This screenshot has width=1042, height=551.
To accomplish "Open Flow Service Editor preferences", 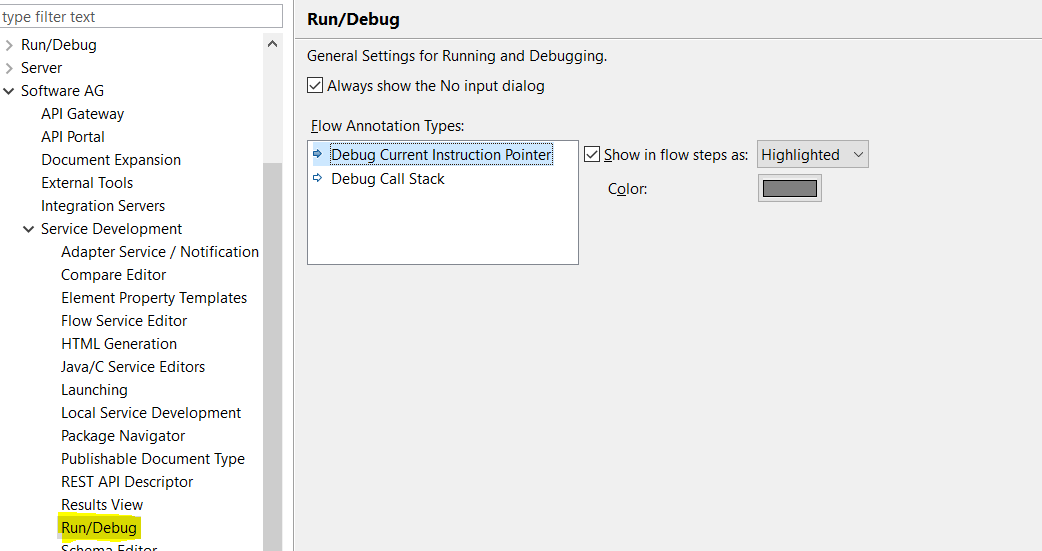I will point(124,321).
